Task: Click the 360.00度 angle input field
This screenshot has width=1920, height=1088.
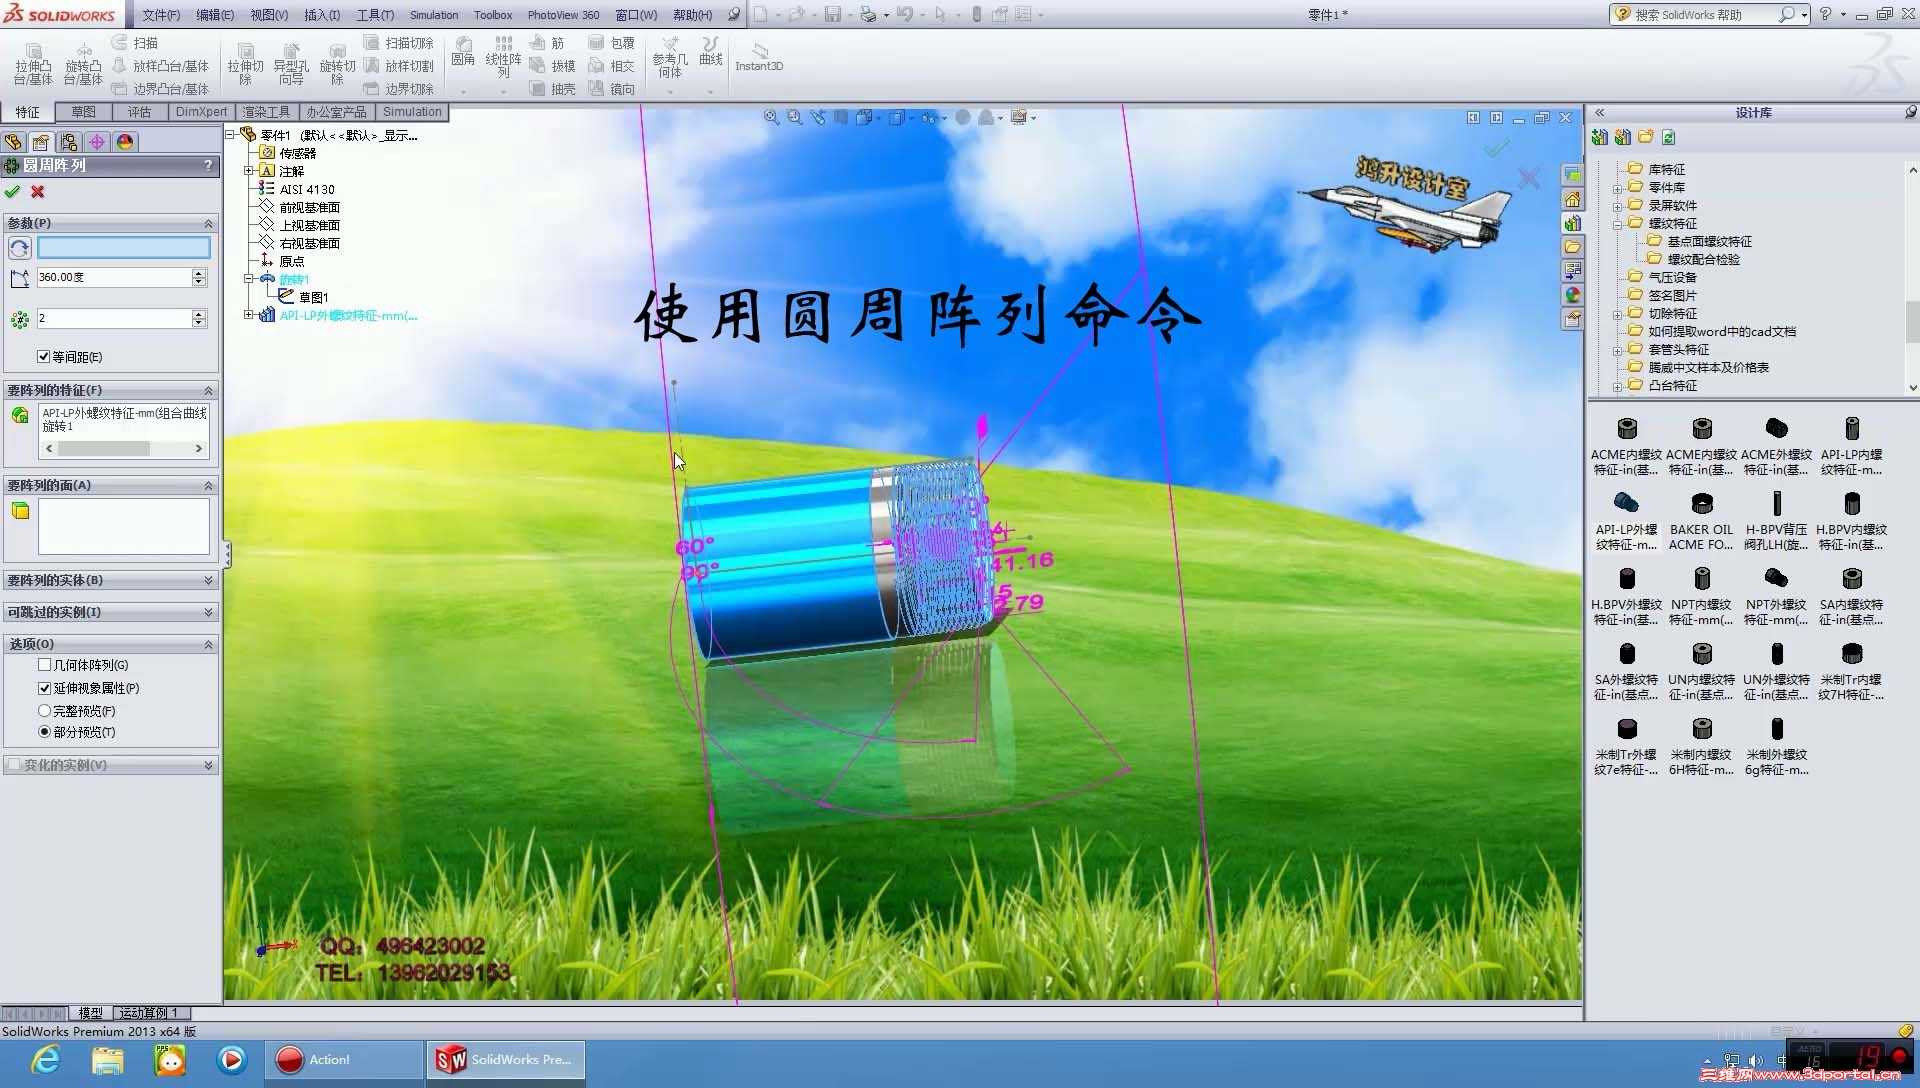Action: [113, 277]
